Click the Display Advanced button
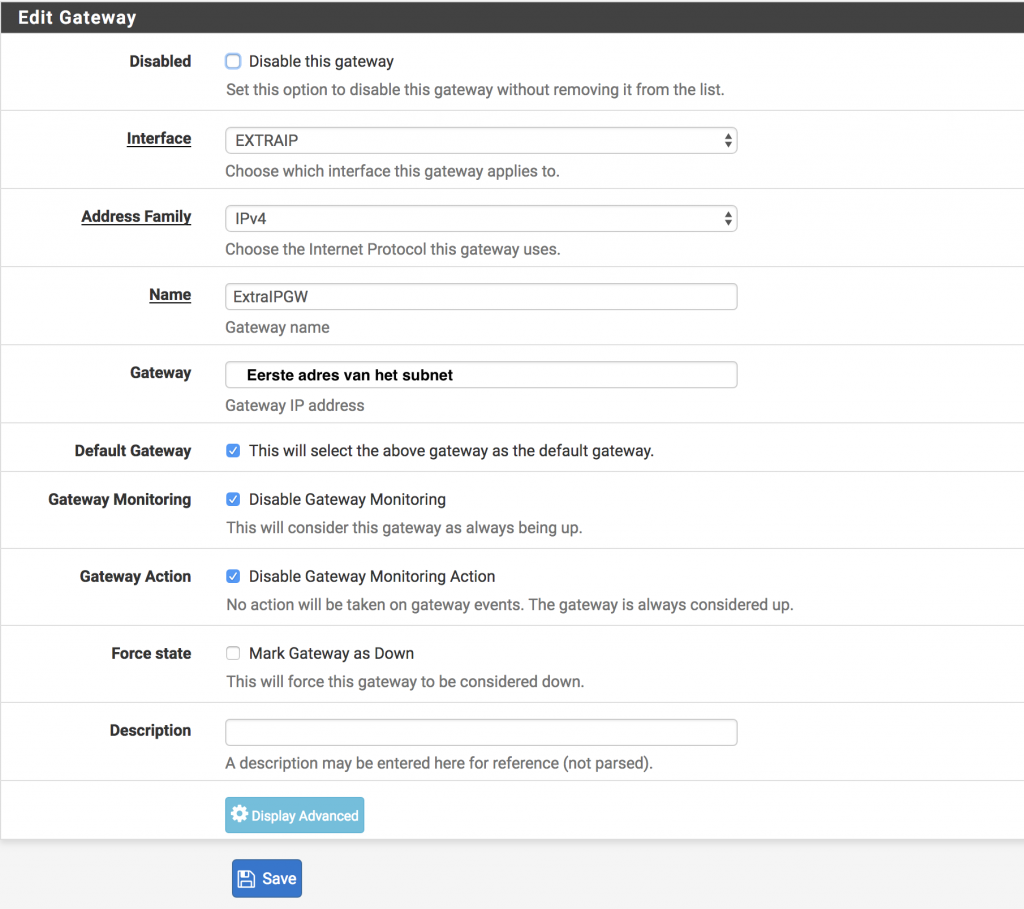Image resolution: width=1024 pixels, height=909 pixels. pos(295,815)
